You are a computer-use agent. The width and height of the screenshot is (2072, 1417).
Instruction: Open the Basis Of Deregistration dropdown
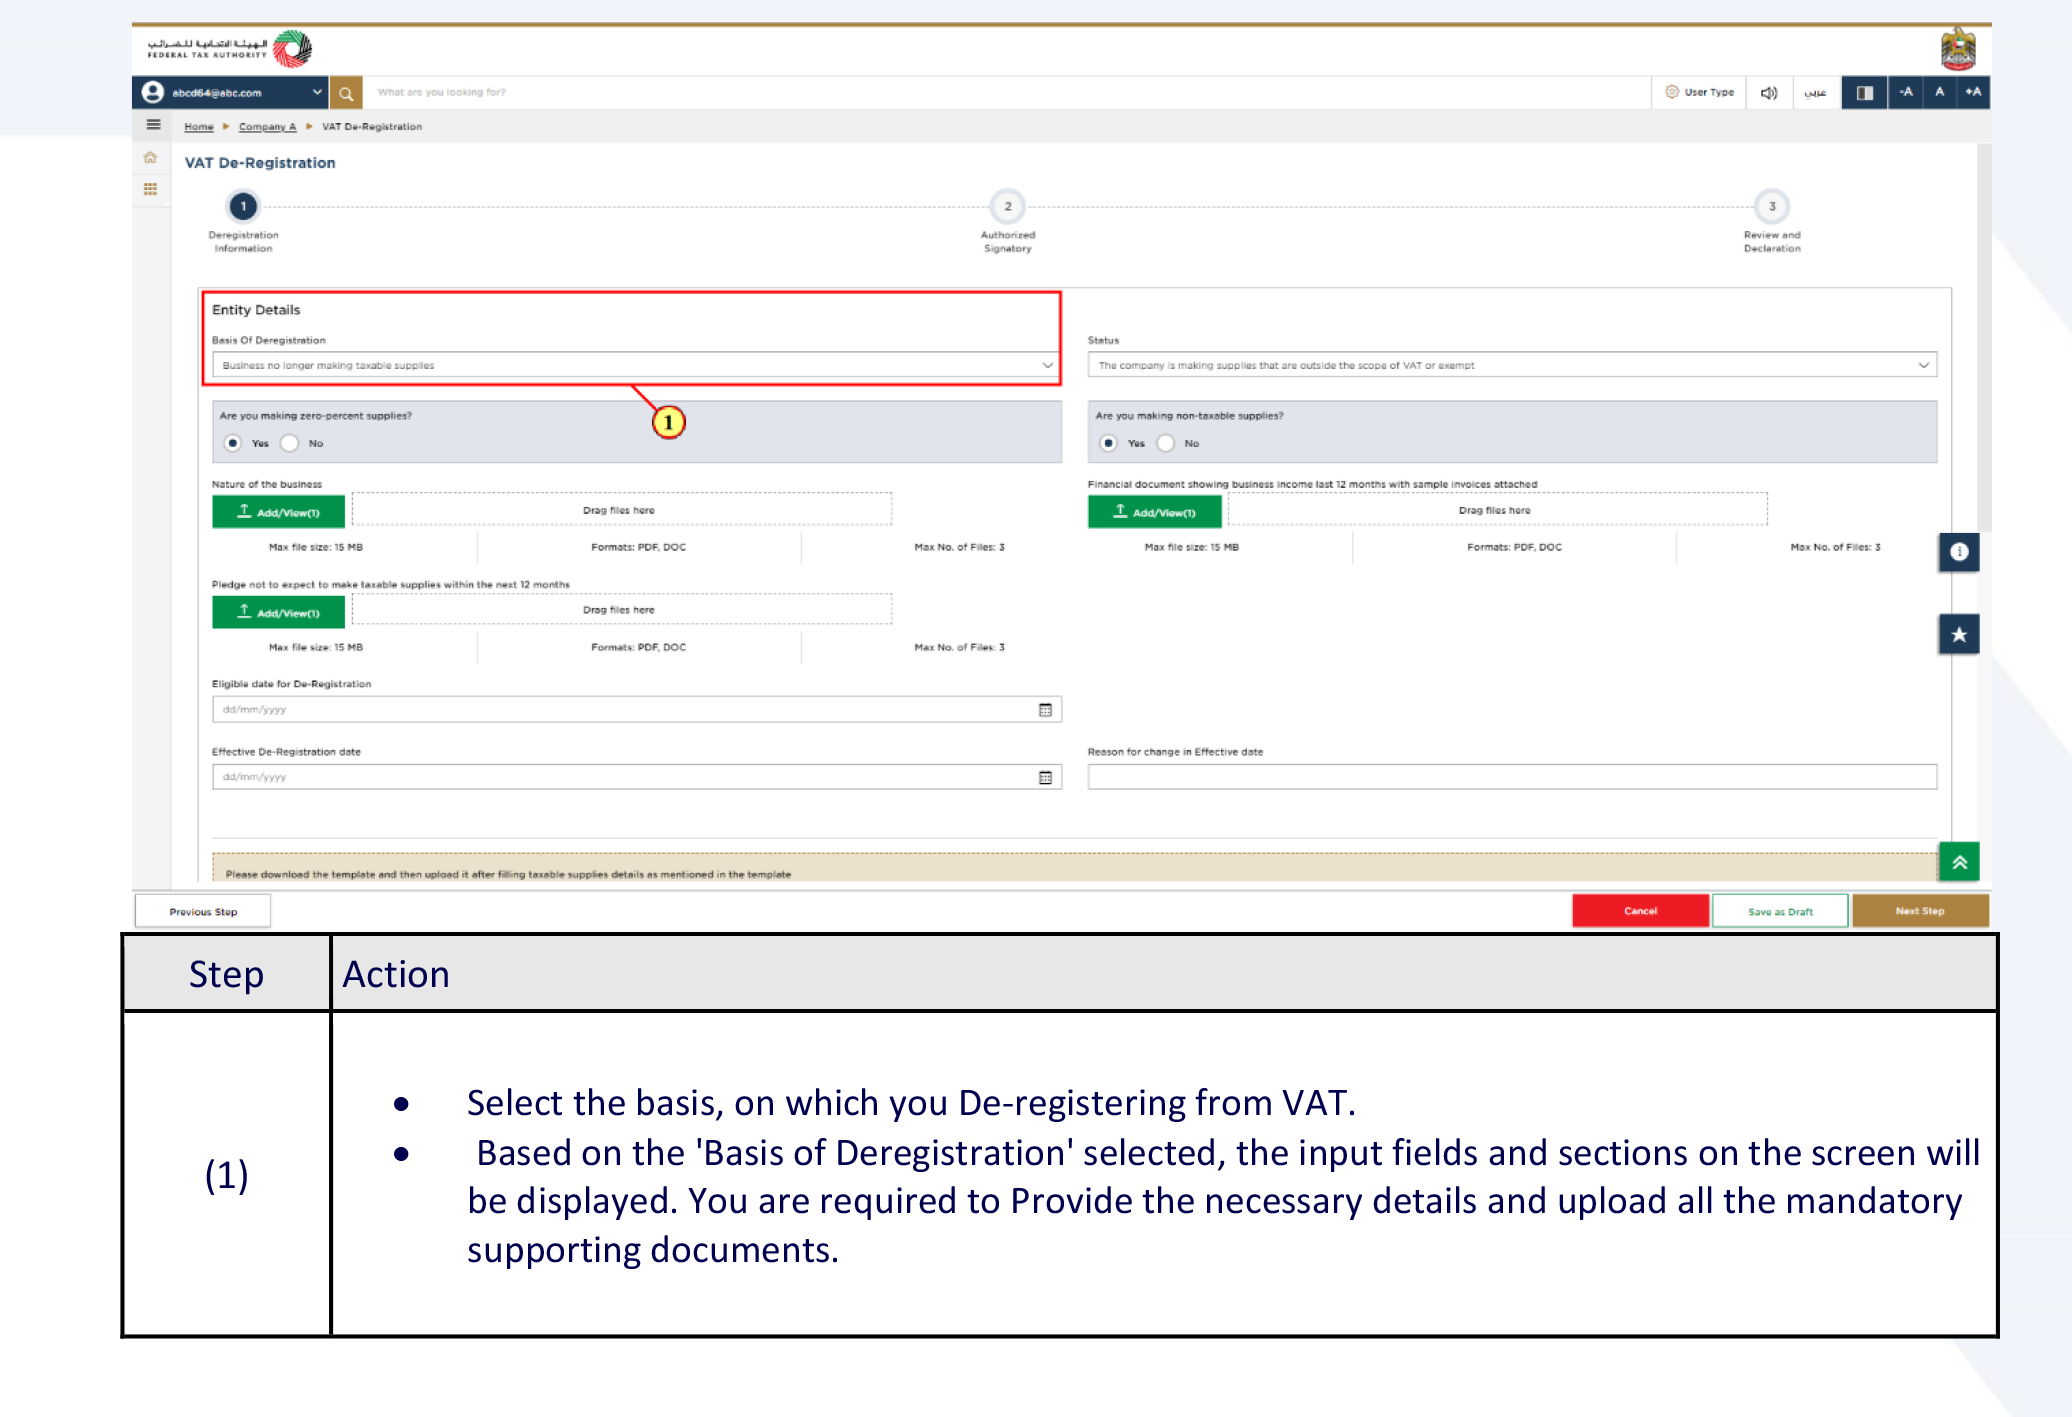636,365
